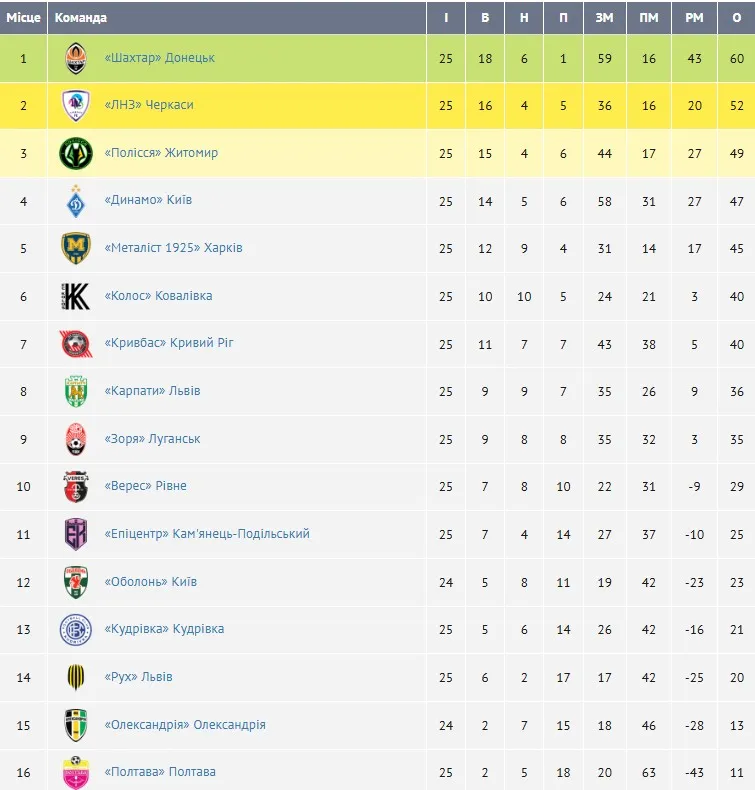Click the Zorya Luhansk club emblem
Image resolution: width=755 pixels, height=790 pixels.
[76, 439]
